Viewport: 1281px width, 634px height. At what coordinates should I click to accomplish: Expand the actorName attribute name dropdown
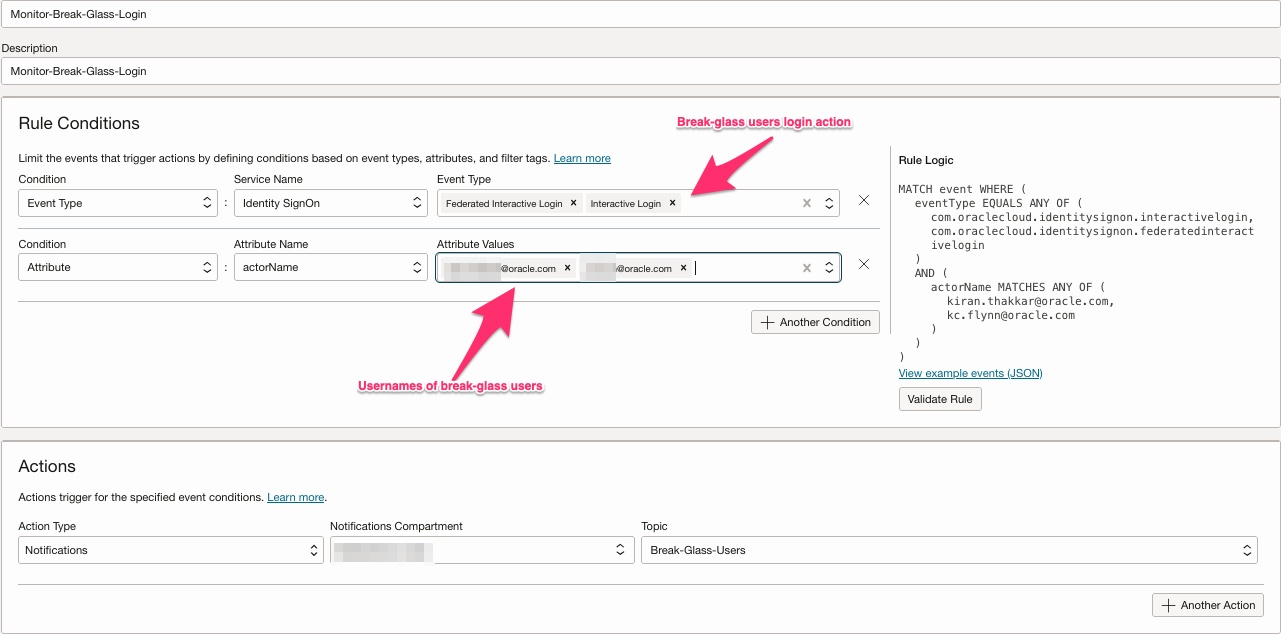tap(331, 268)
